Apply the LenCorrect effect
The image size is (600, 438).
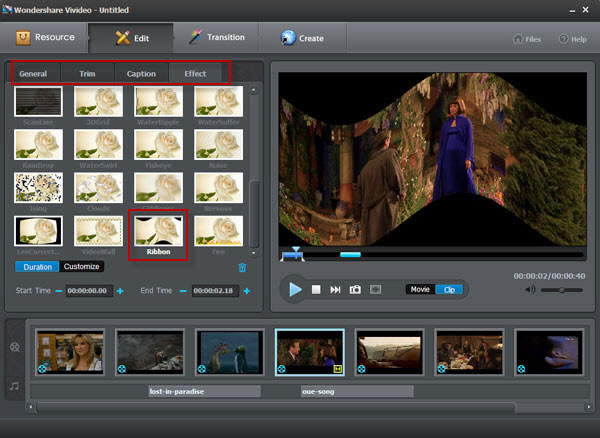(x=38, y=231)
